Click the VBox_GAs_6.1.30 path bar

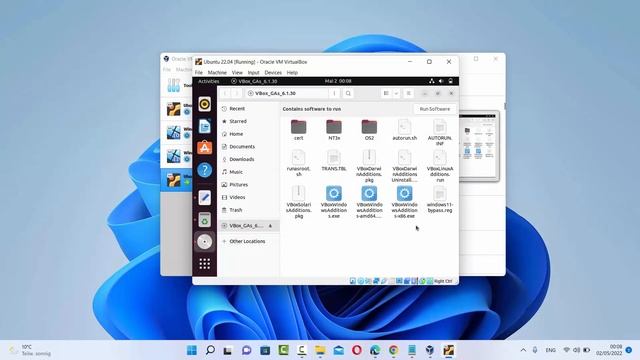tap(287, 93)
